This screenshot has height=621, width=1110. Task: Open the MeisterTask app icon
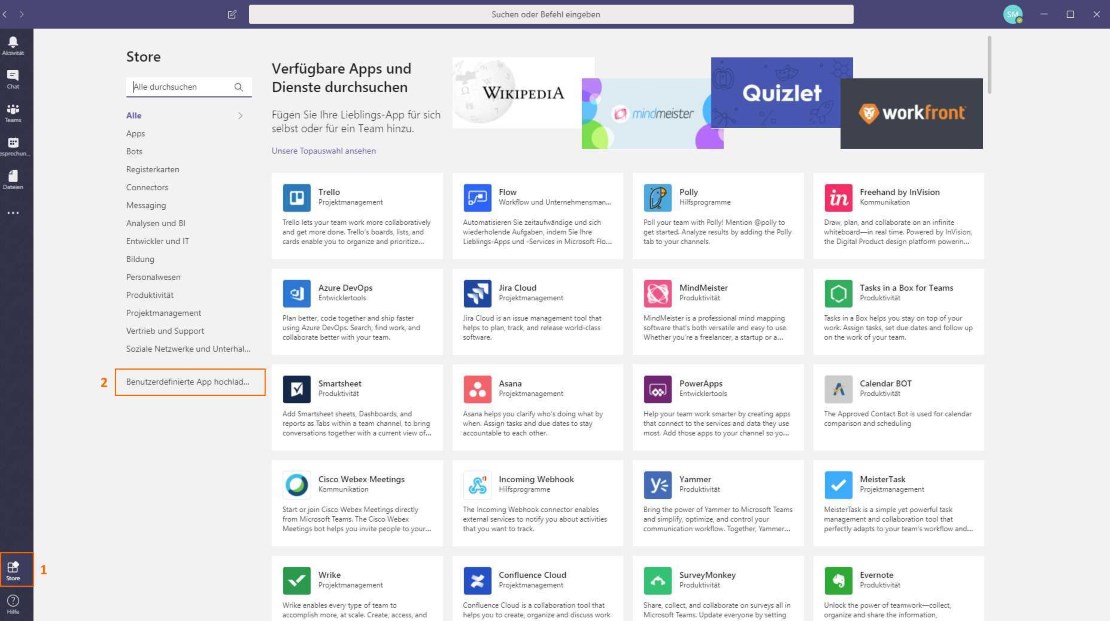click(838, 484)
